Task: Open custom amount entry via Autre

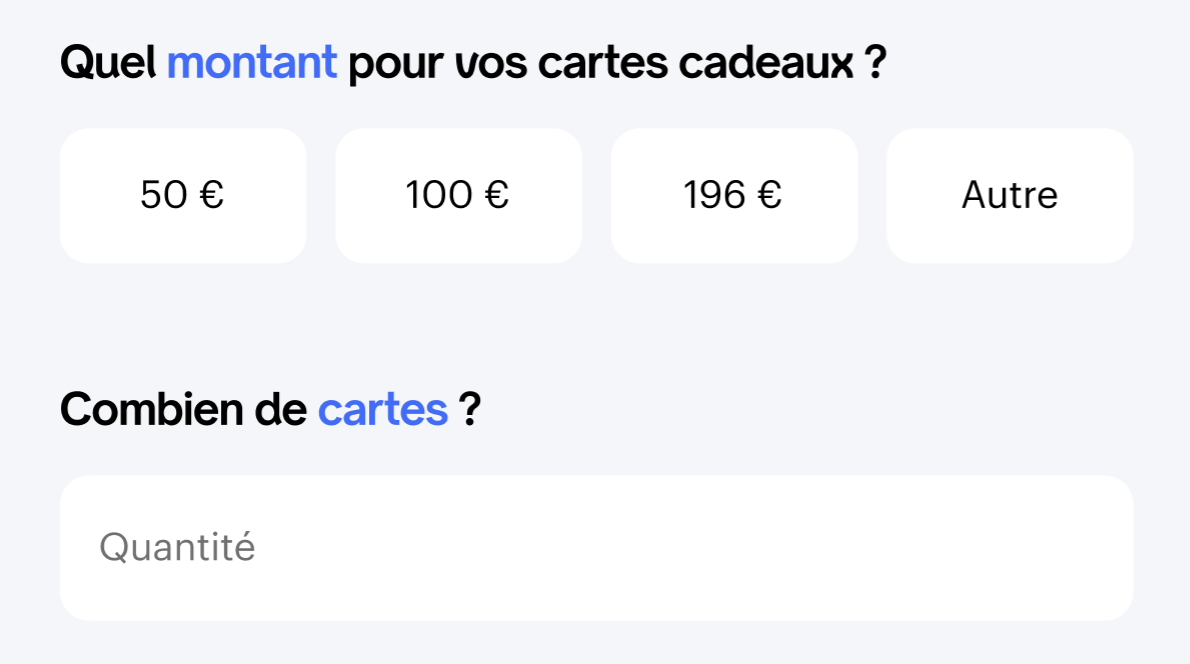Action: pyautogui.click(x=1009, y=196)
